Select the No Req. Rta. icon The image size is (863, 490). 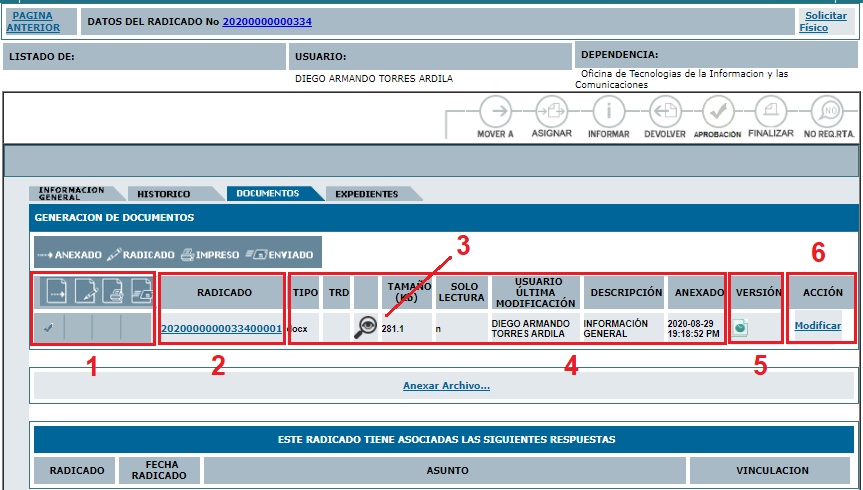coord(829,111)
